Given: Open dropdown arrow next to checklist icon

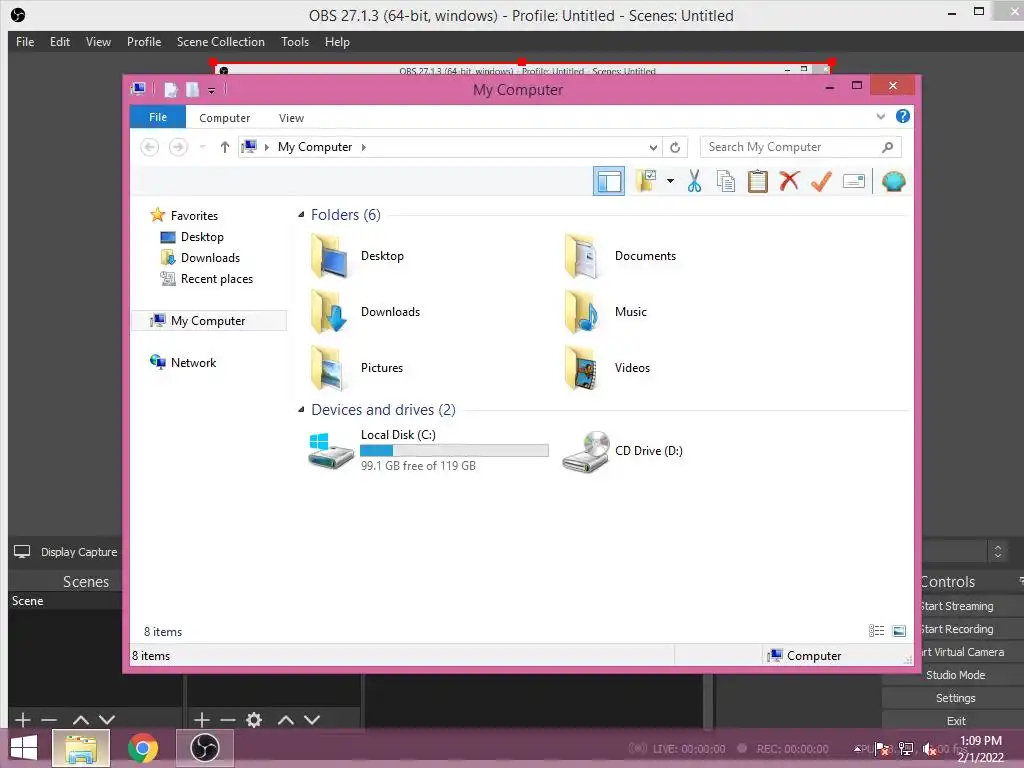Looking at the screenshot, I should coord(671,181).
